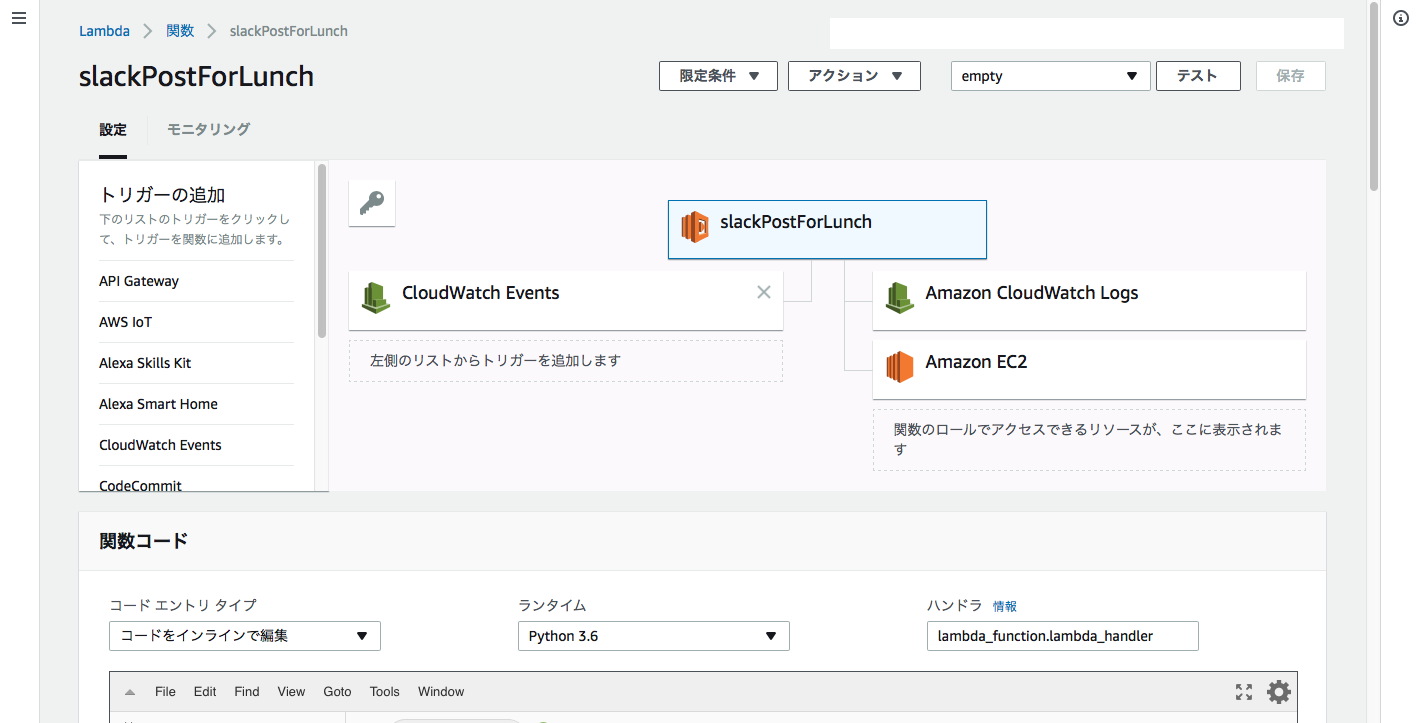Select the CloudWatch Events trigger card
The width and height of the screenshot is (1421, 723).
[565, 299]
